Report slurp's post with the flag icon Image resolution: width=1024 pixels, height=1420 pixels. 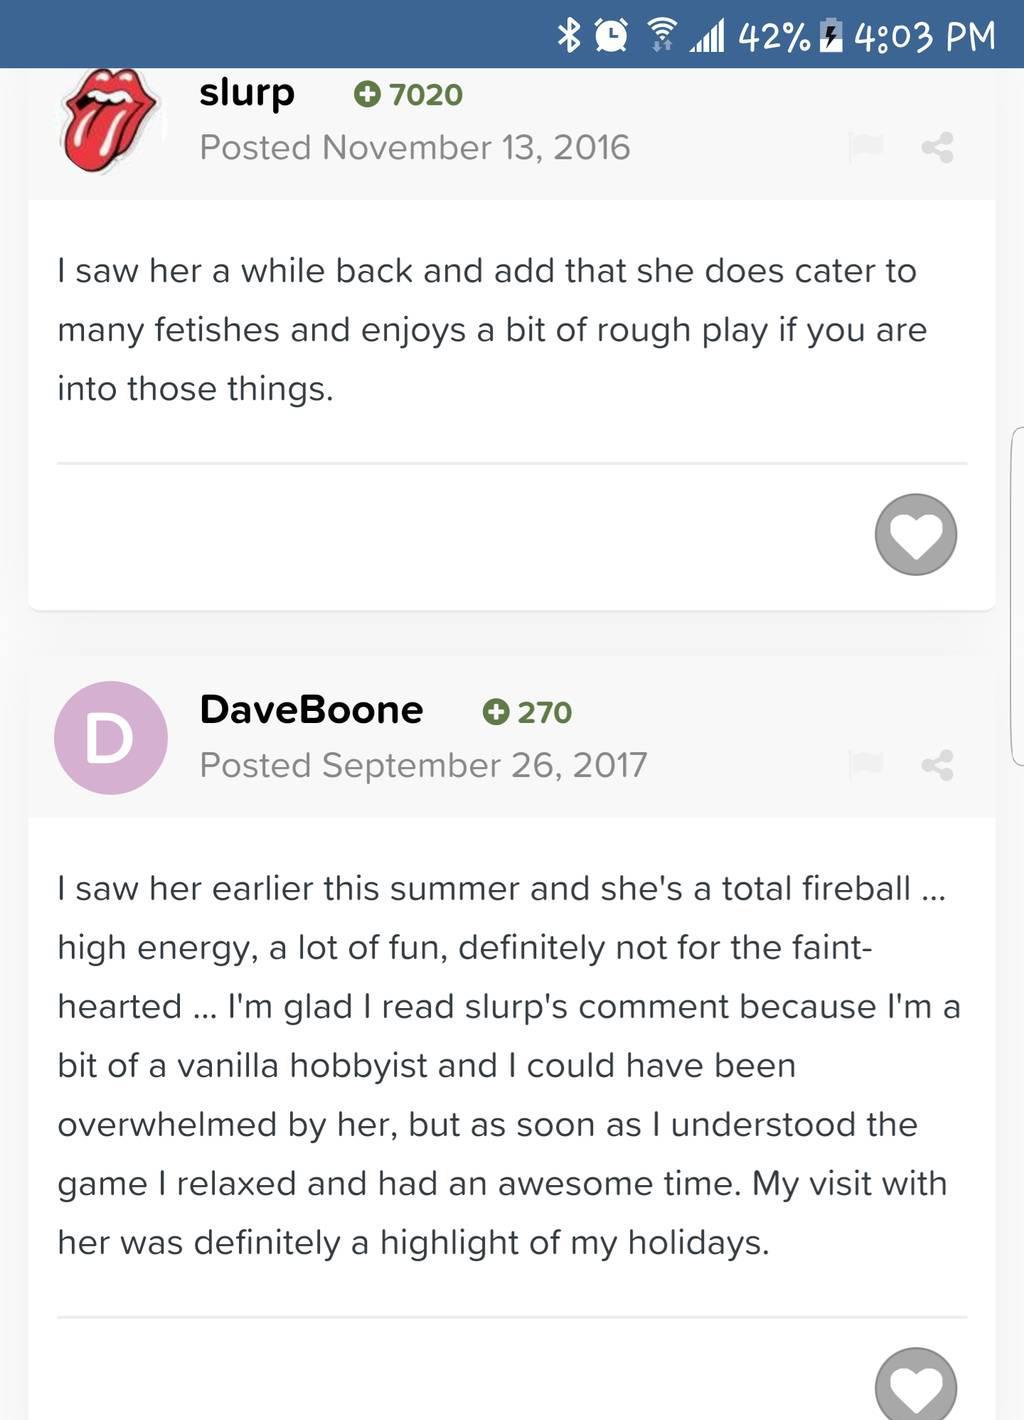[x=865, y=147]
